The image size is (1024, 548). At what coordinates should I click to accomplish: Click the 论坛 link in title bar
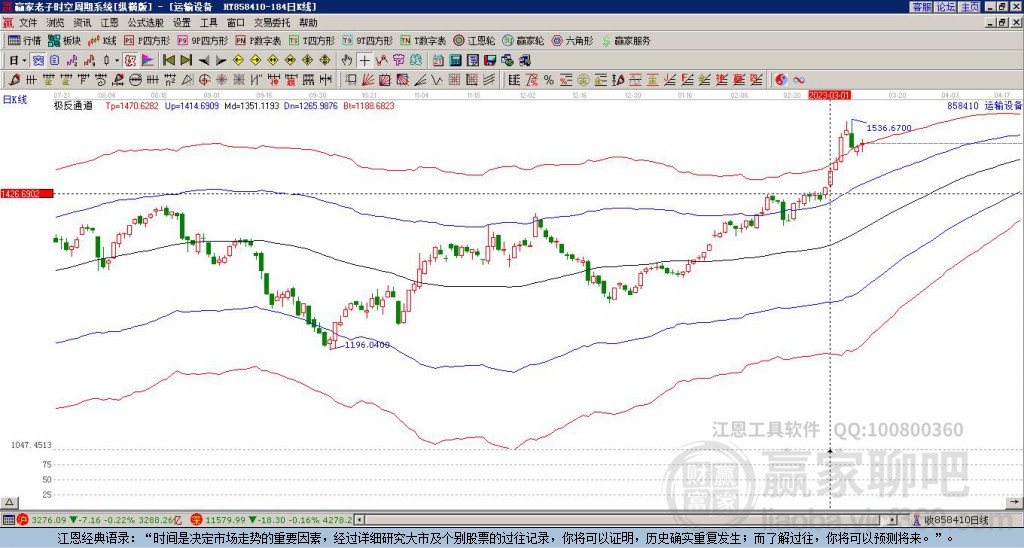[946, 7]
